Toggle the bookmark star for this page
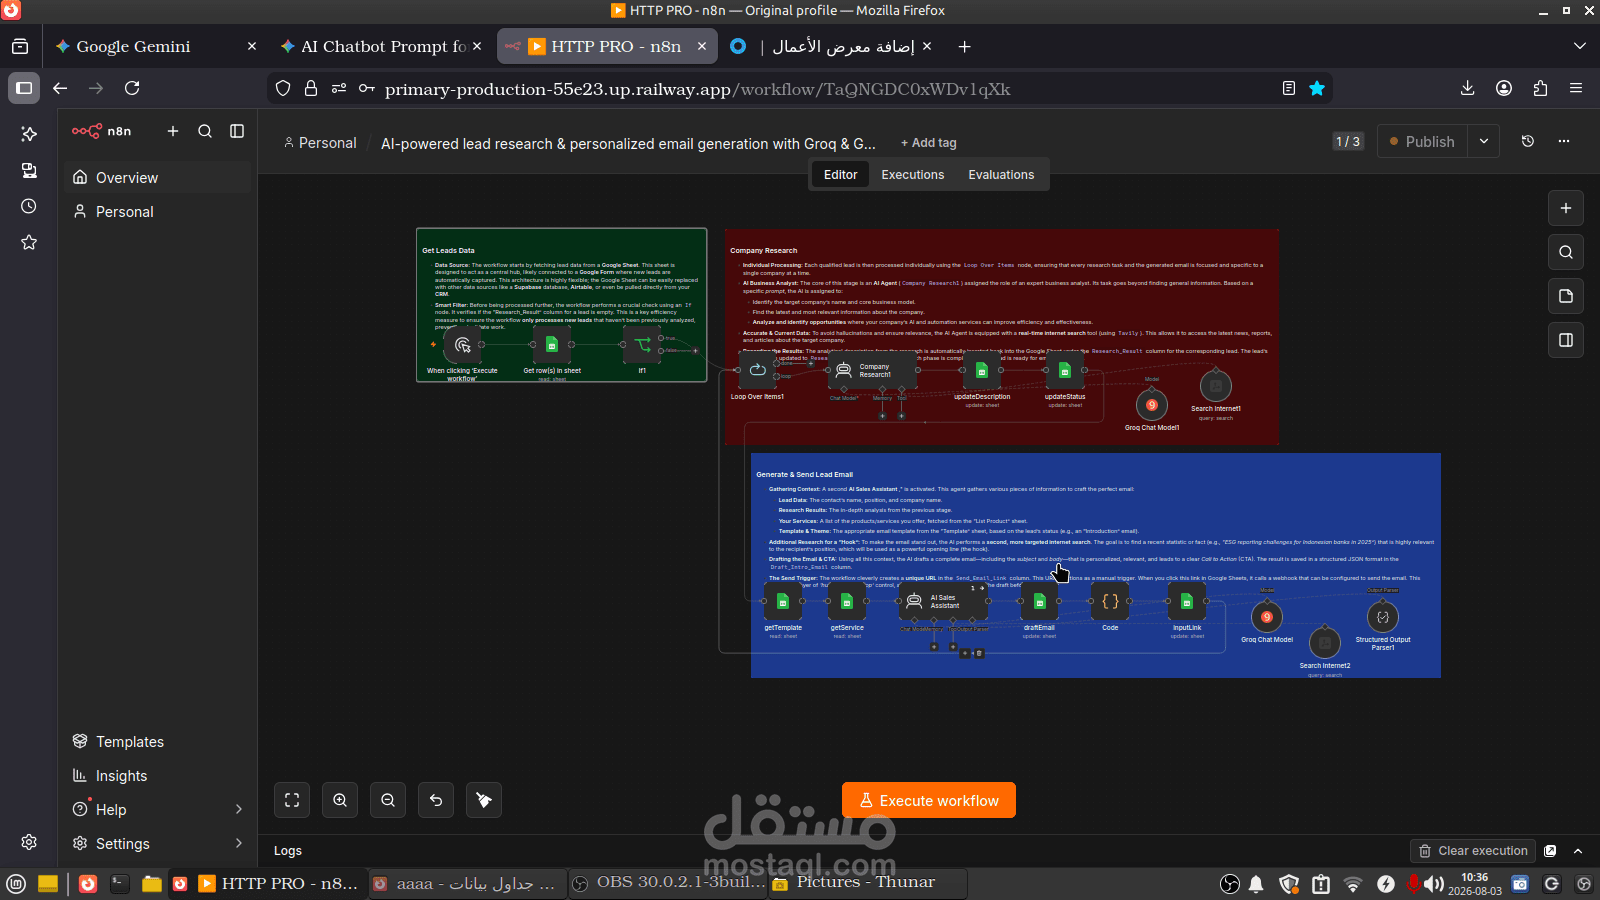 tap(1317, 88)
